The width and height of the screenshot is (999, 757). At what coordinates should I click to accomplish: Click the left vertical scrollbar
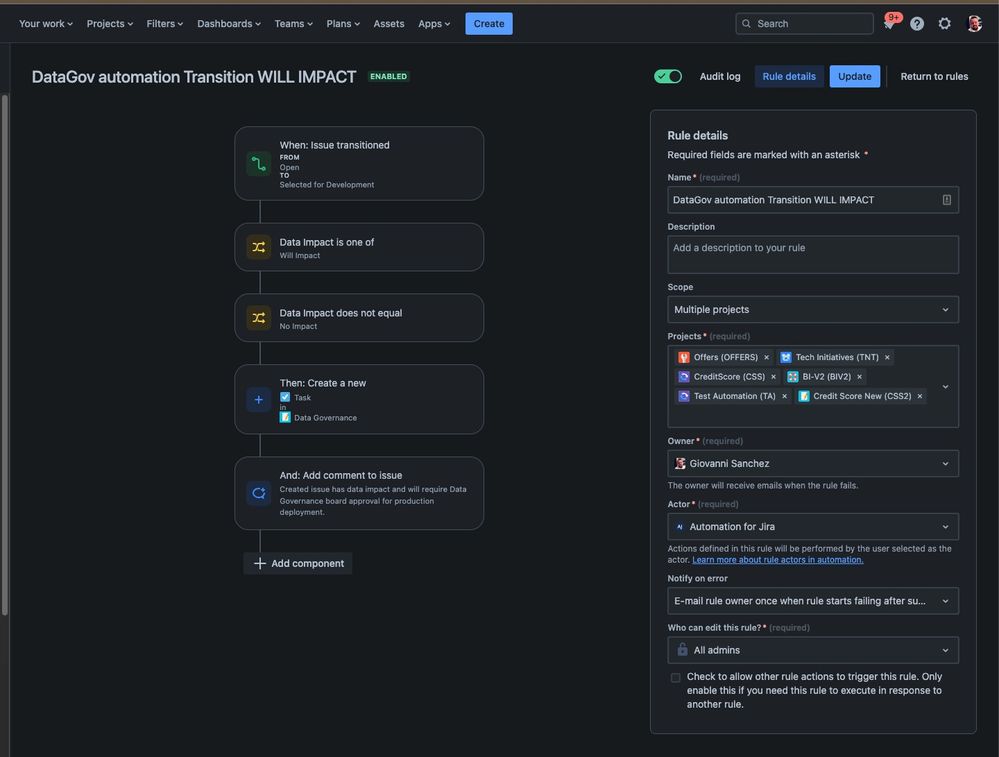tap(5, 355)
